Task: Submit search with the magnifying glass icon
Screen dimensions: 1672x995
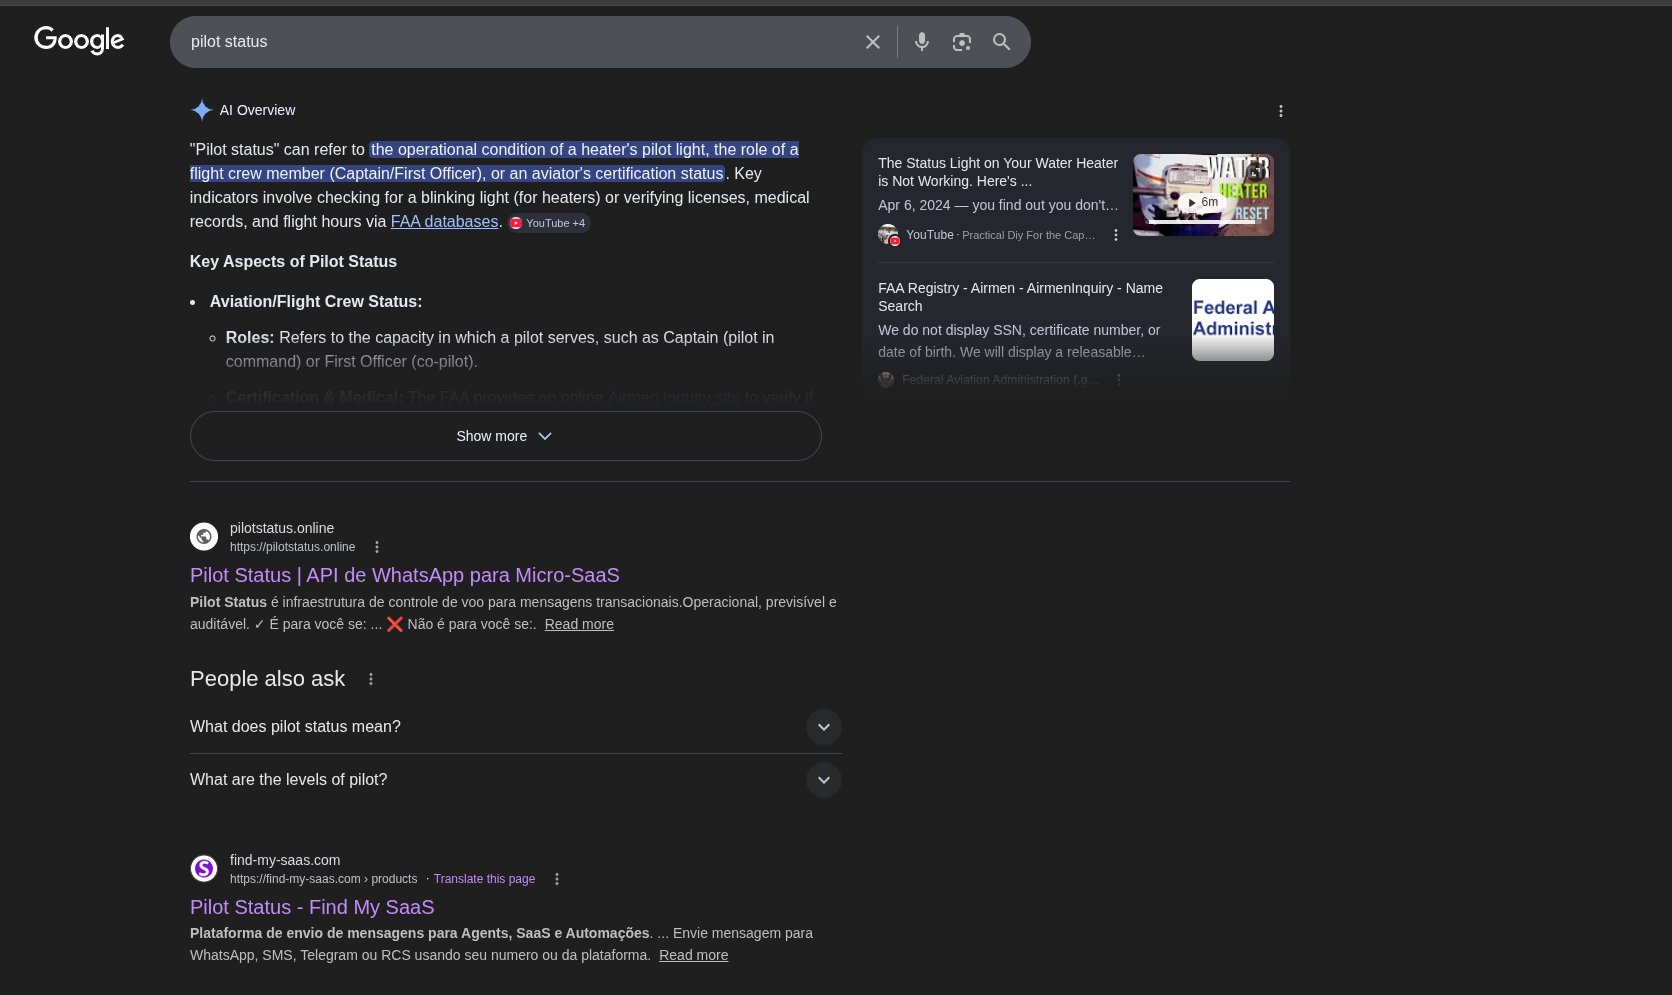Action: click(x=1001, y=42)
